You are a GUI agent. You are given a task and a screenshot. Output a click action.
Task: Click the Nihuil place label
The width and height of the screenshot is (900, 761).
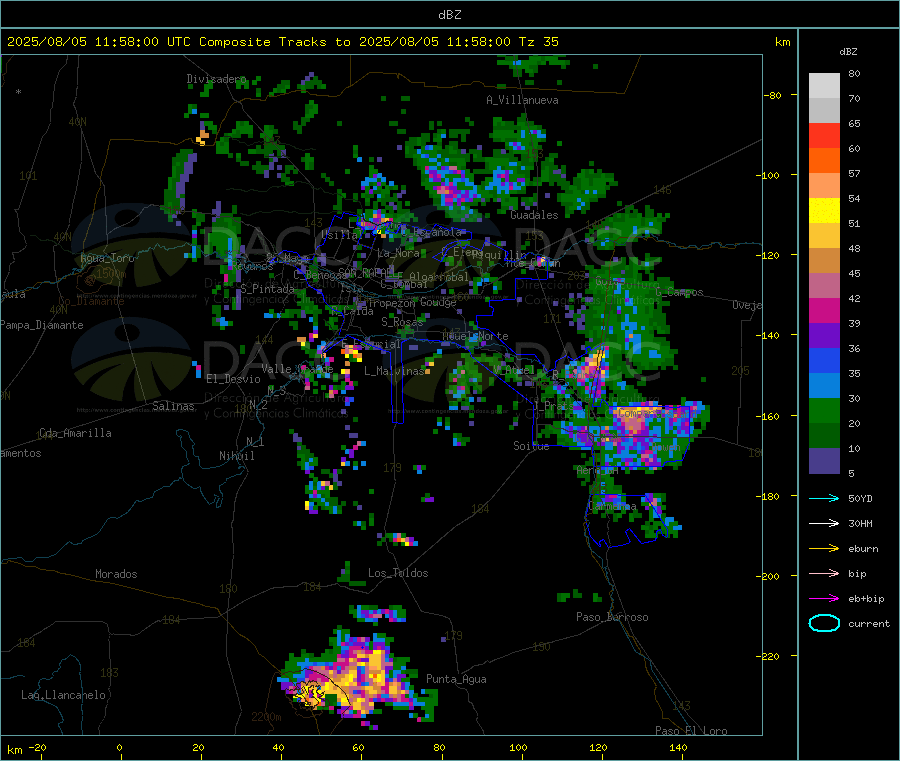click(237, 456)
